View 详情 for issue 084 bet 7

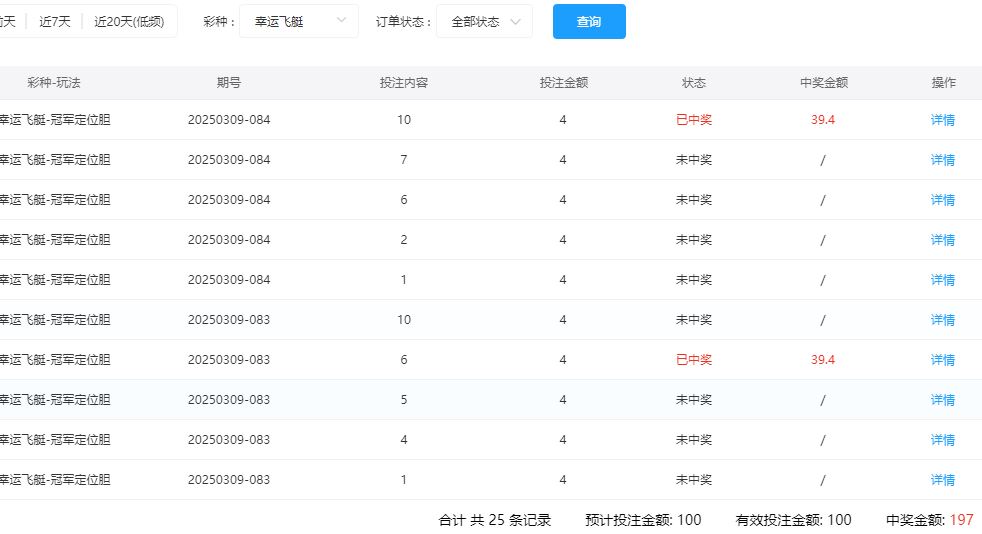pyautogui.click(x=942, y=160)
